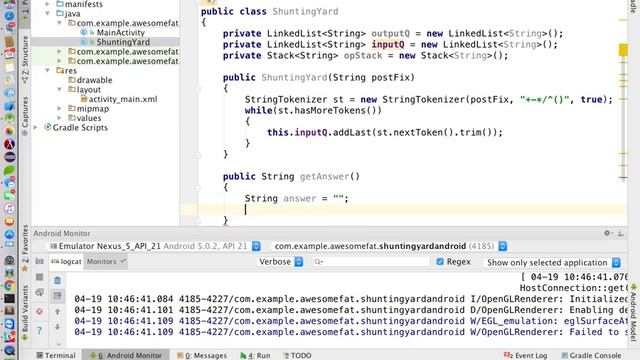Select ShuntingYard in the project tree

[x=123, y=42]
